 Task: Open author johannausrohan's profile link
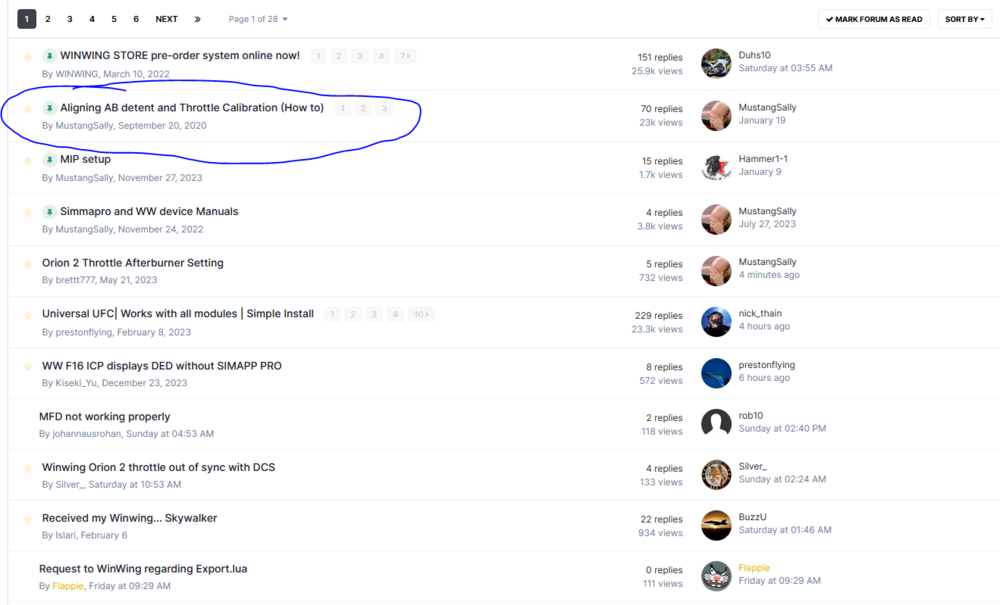click(x=86, y=434)
